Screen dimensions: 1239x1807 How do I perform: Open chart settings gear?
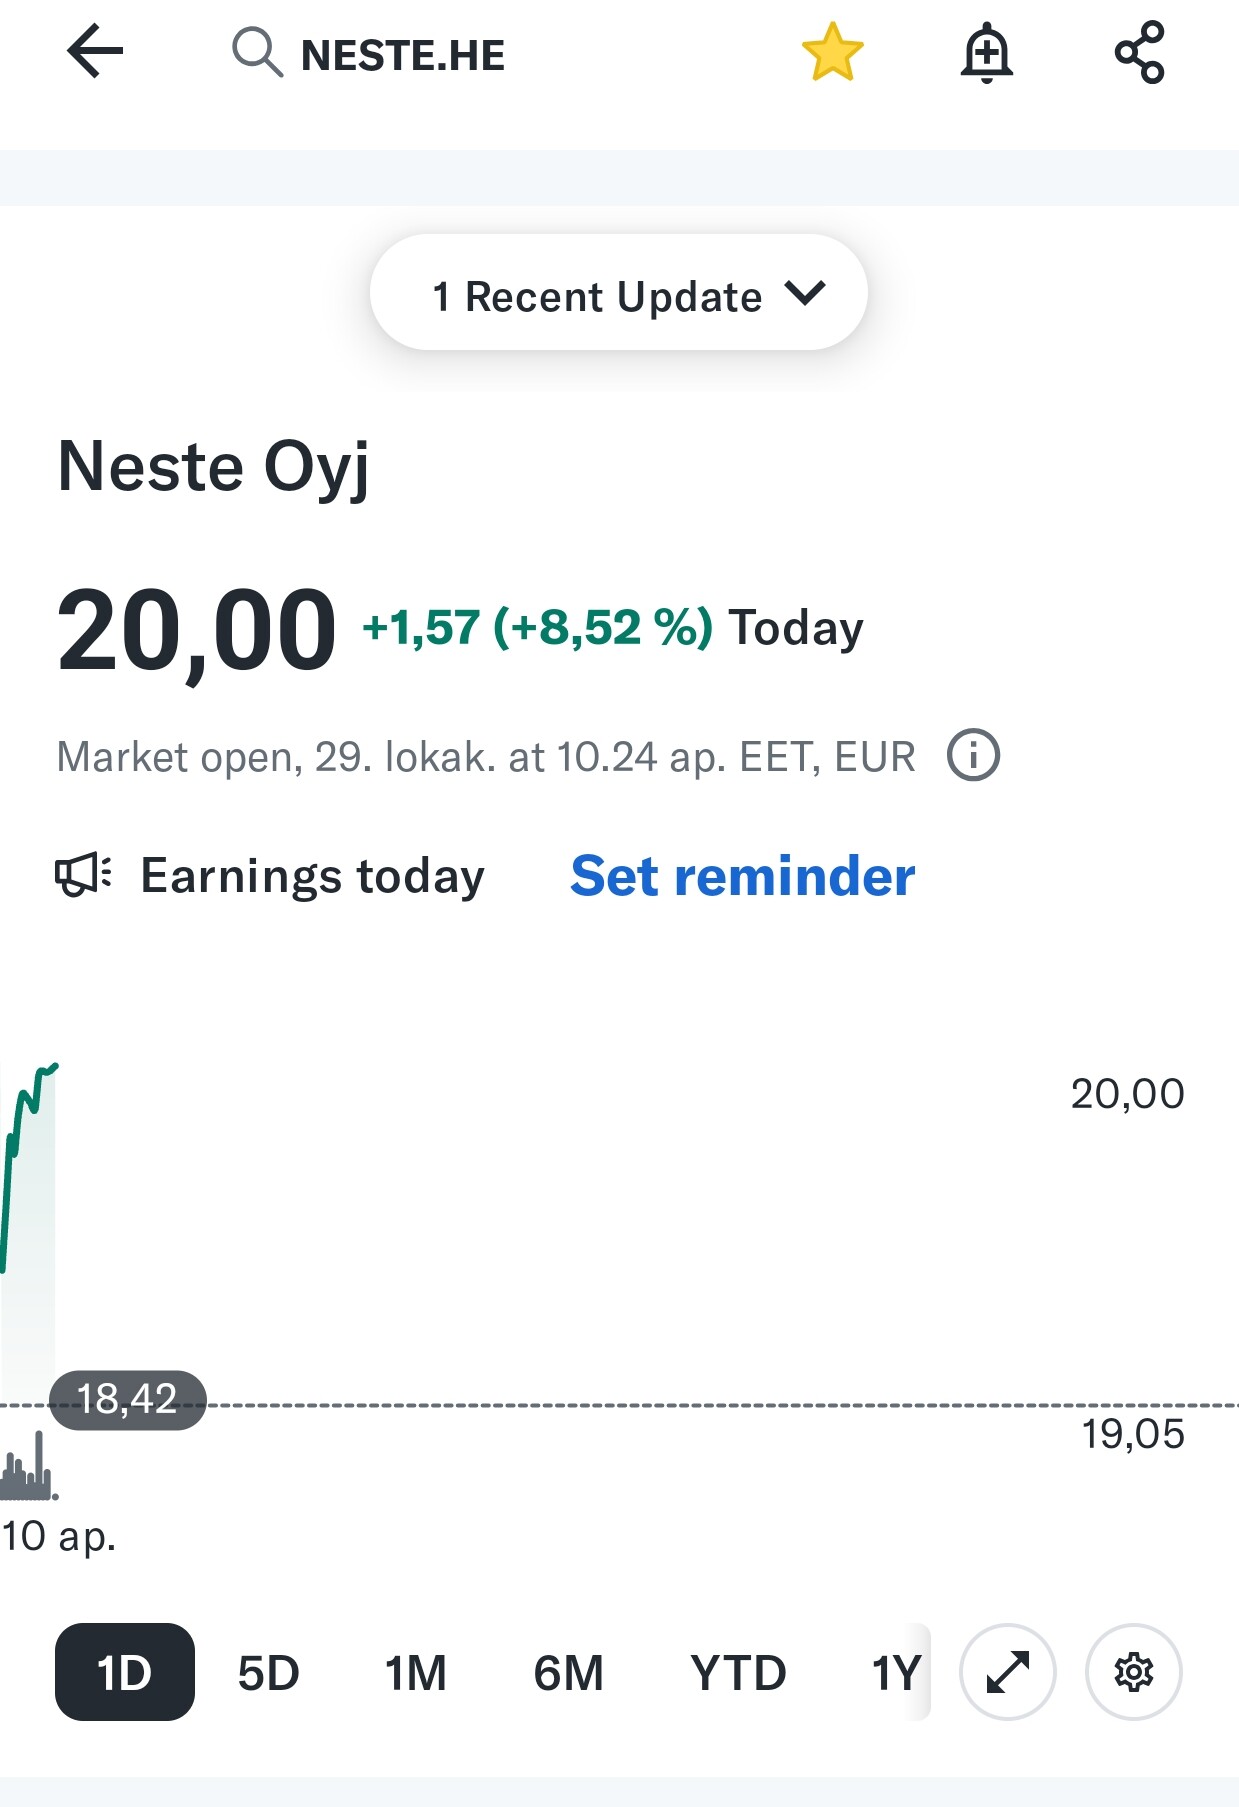[x=1133, y=1672]
